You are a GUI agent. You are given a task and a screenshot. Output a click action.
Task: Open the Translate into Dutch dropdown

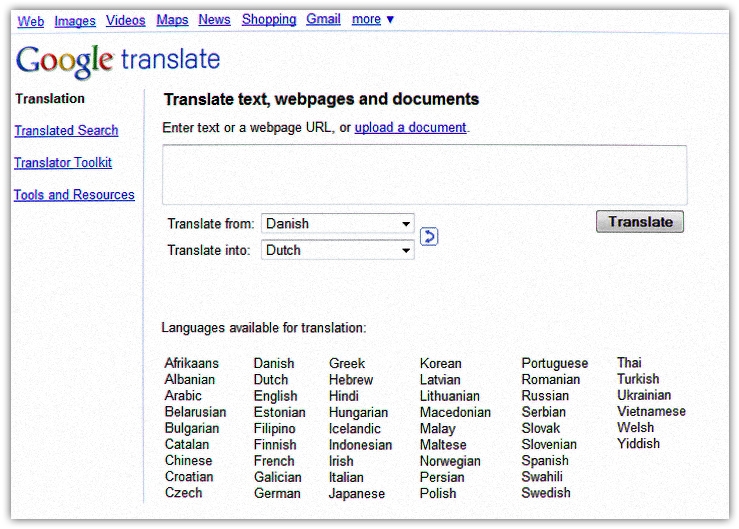pos(338,250)
